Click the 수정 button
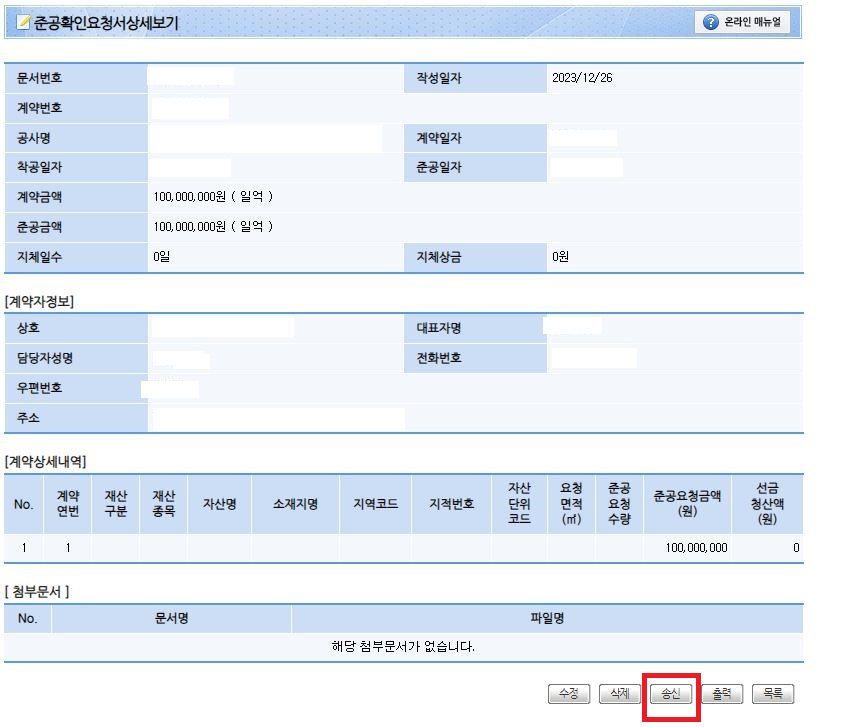The image size is (846, 727). pos(569,694)
